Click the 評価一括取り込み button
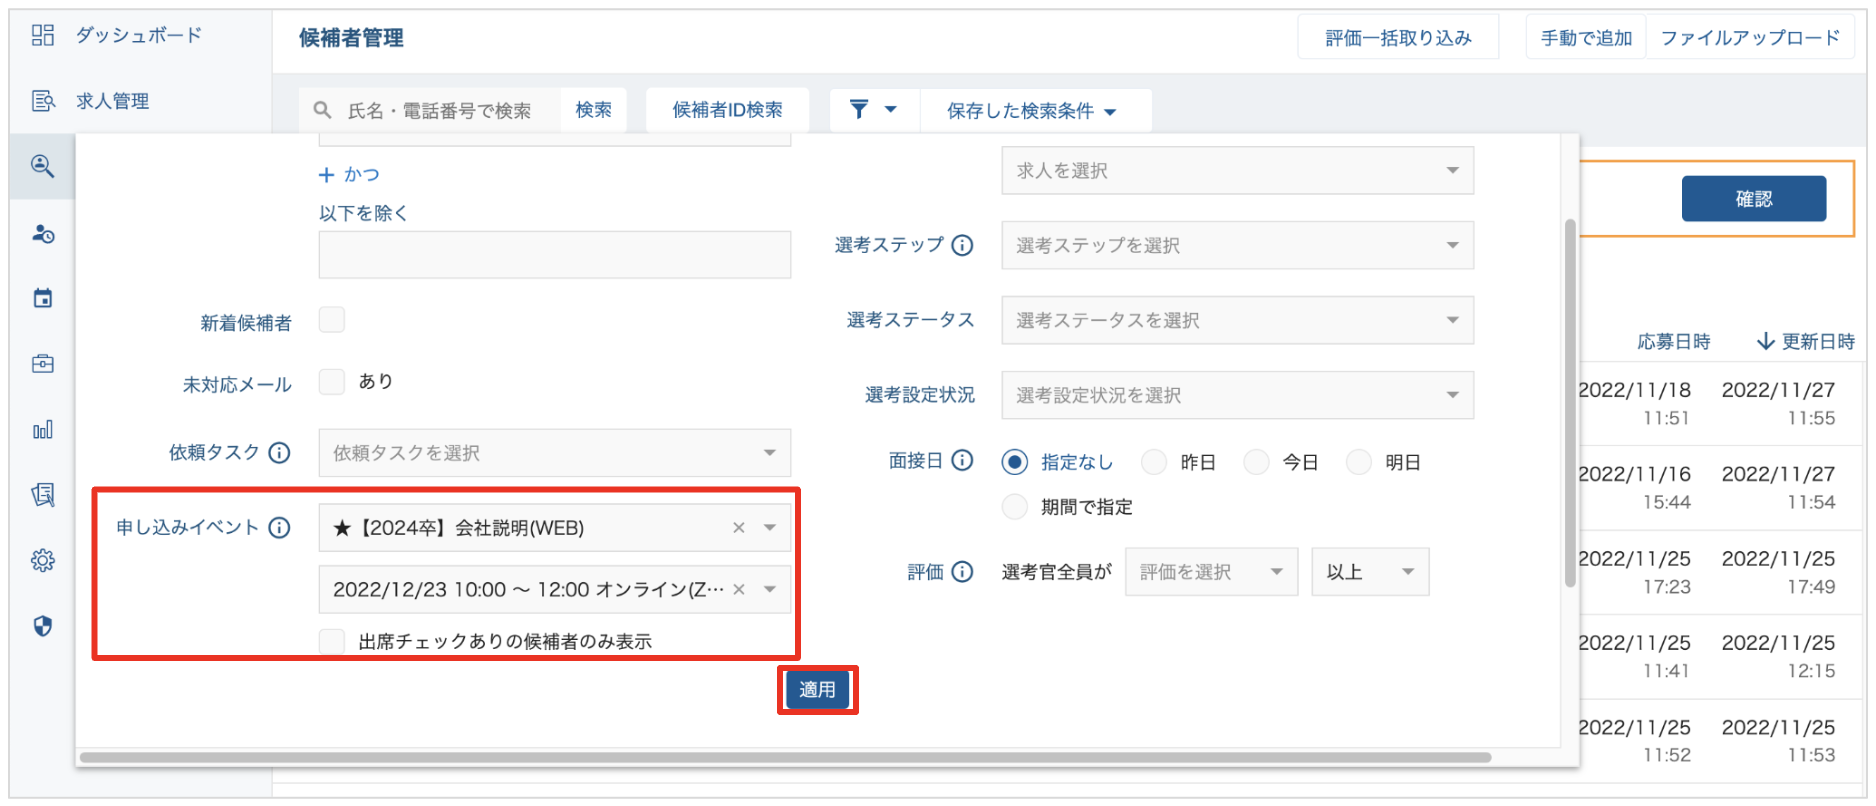The width and height of the screenshot is (1876, 806). (x=1397, y=38)
